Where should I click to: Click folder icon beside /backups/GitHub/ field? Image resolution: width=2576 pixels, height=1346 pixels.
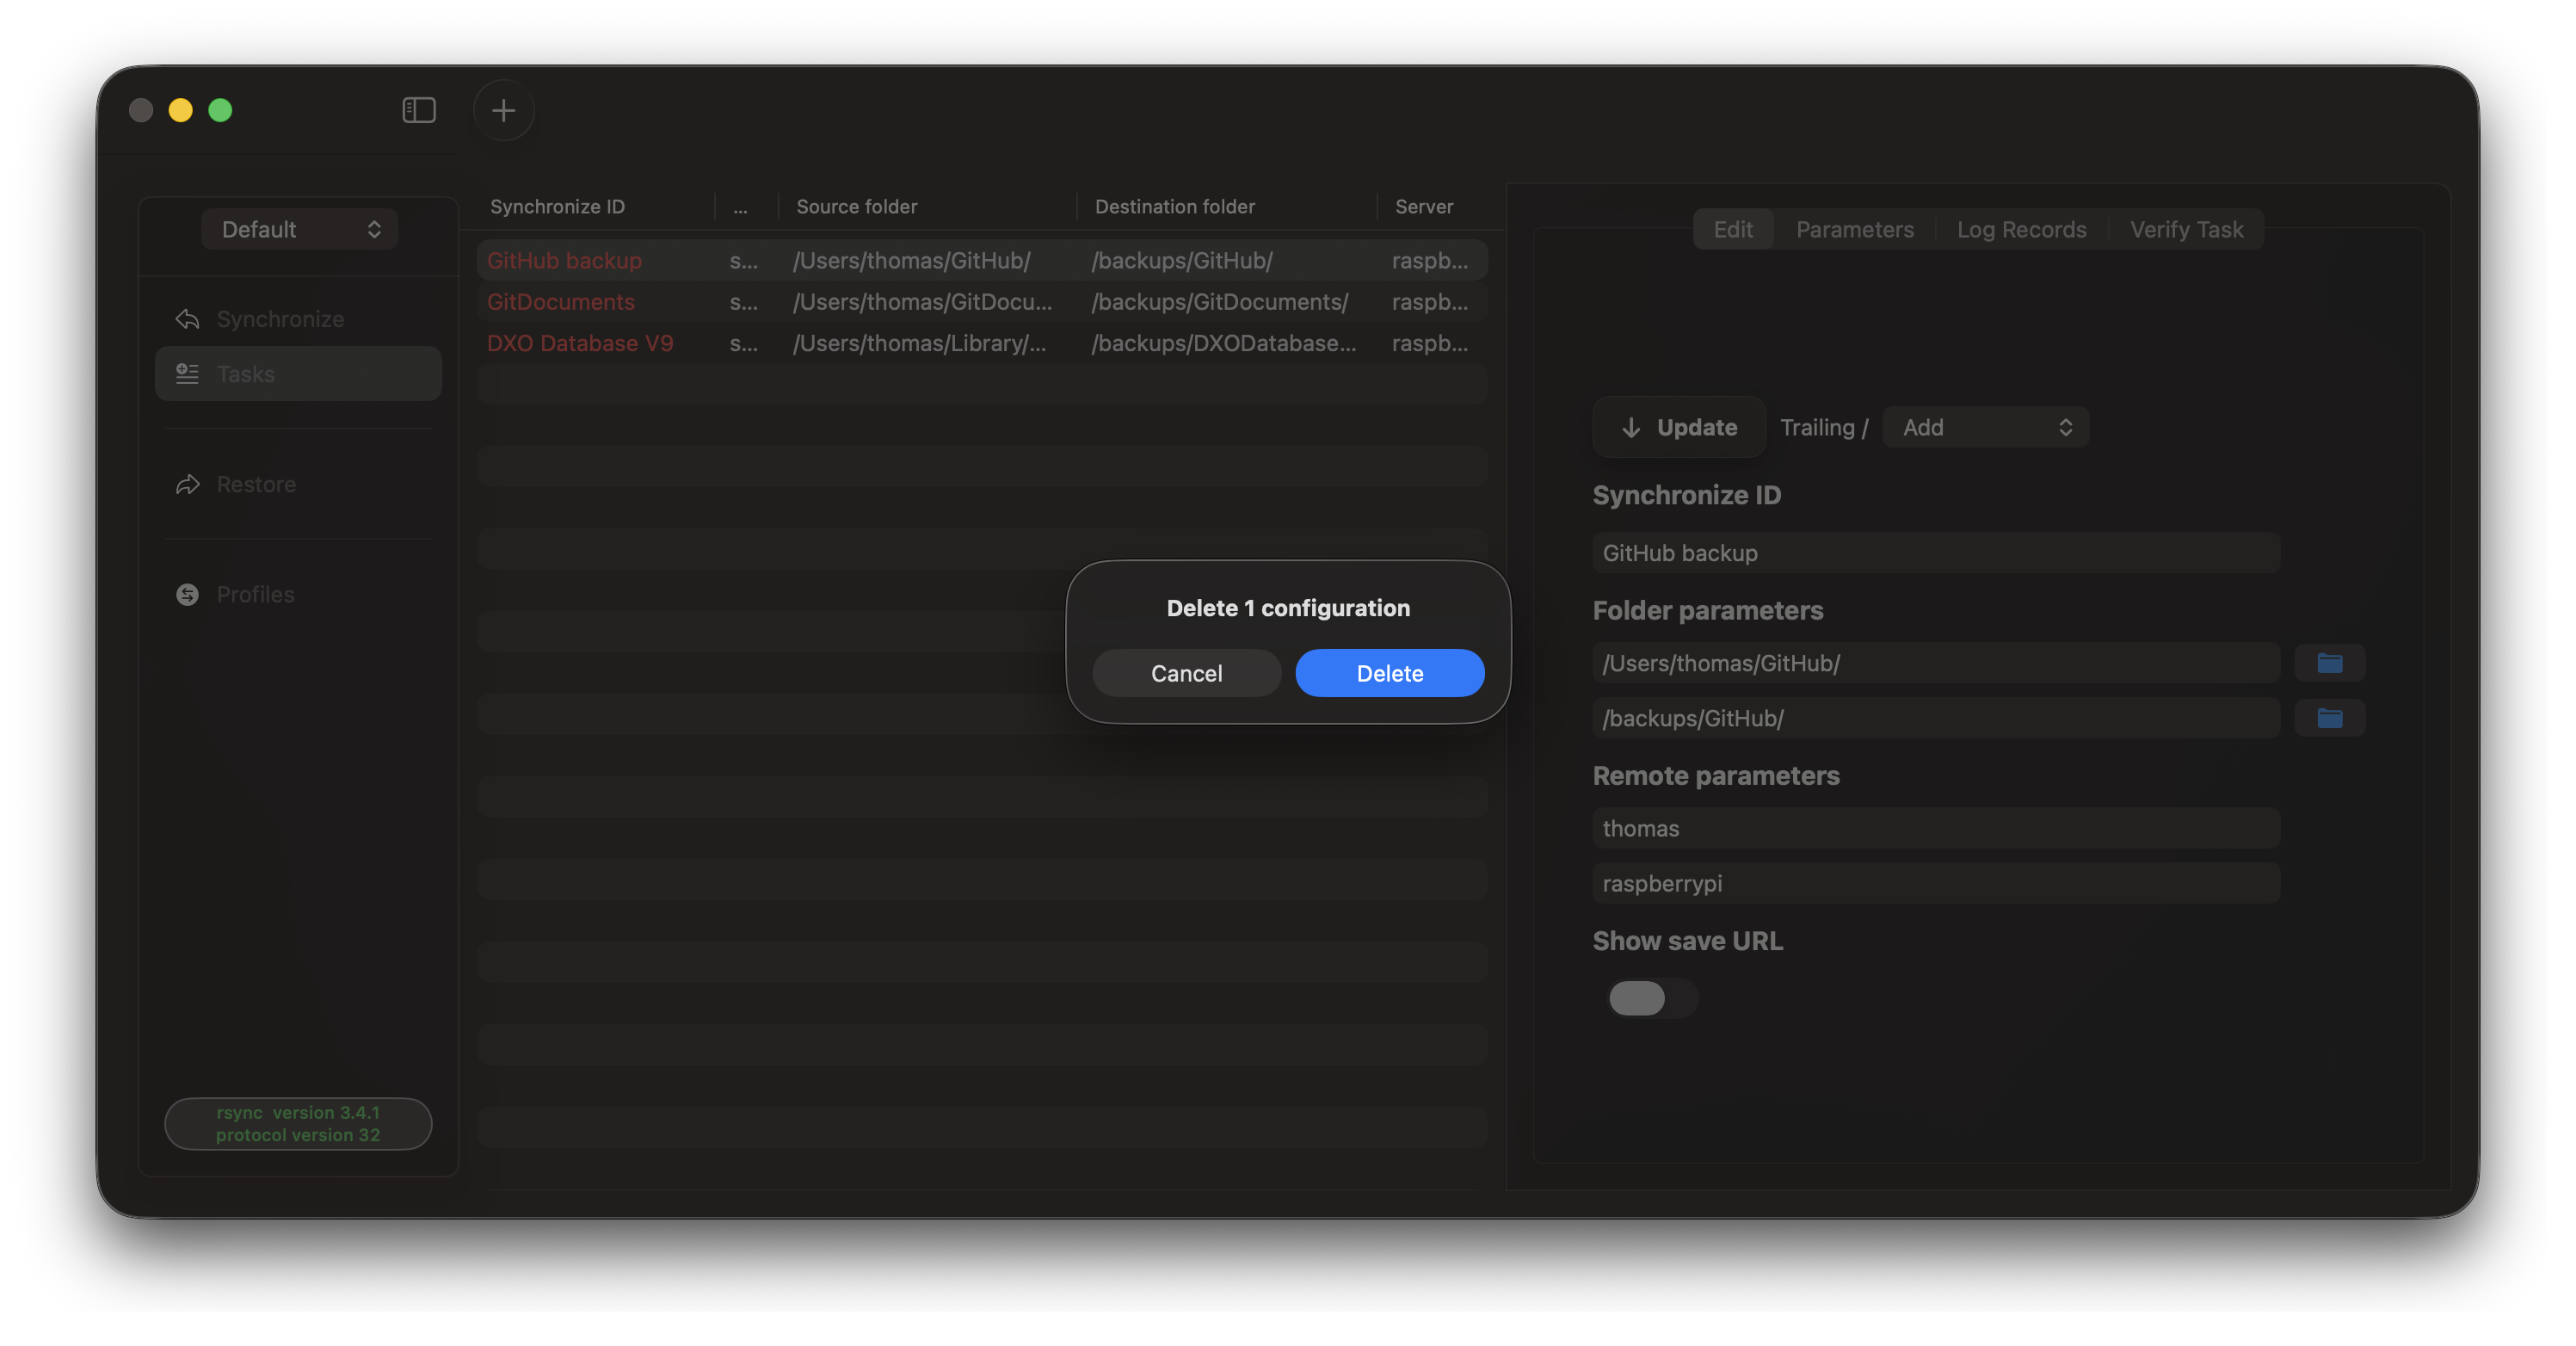[2329, 718]
